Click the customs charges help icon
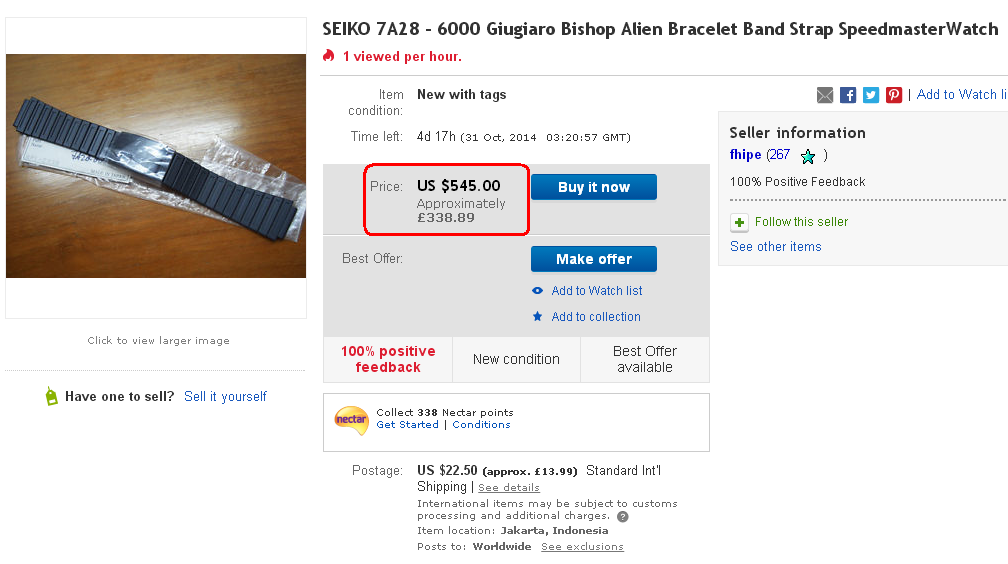The image size is (1008, 564). (623, 517)
